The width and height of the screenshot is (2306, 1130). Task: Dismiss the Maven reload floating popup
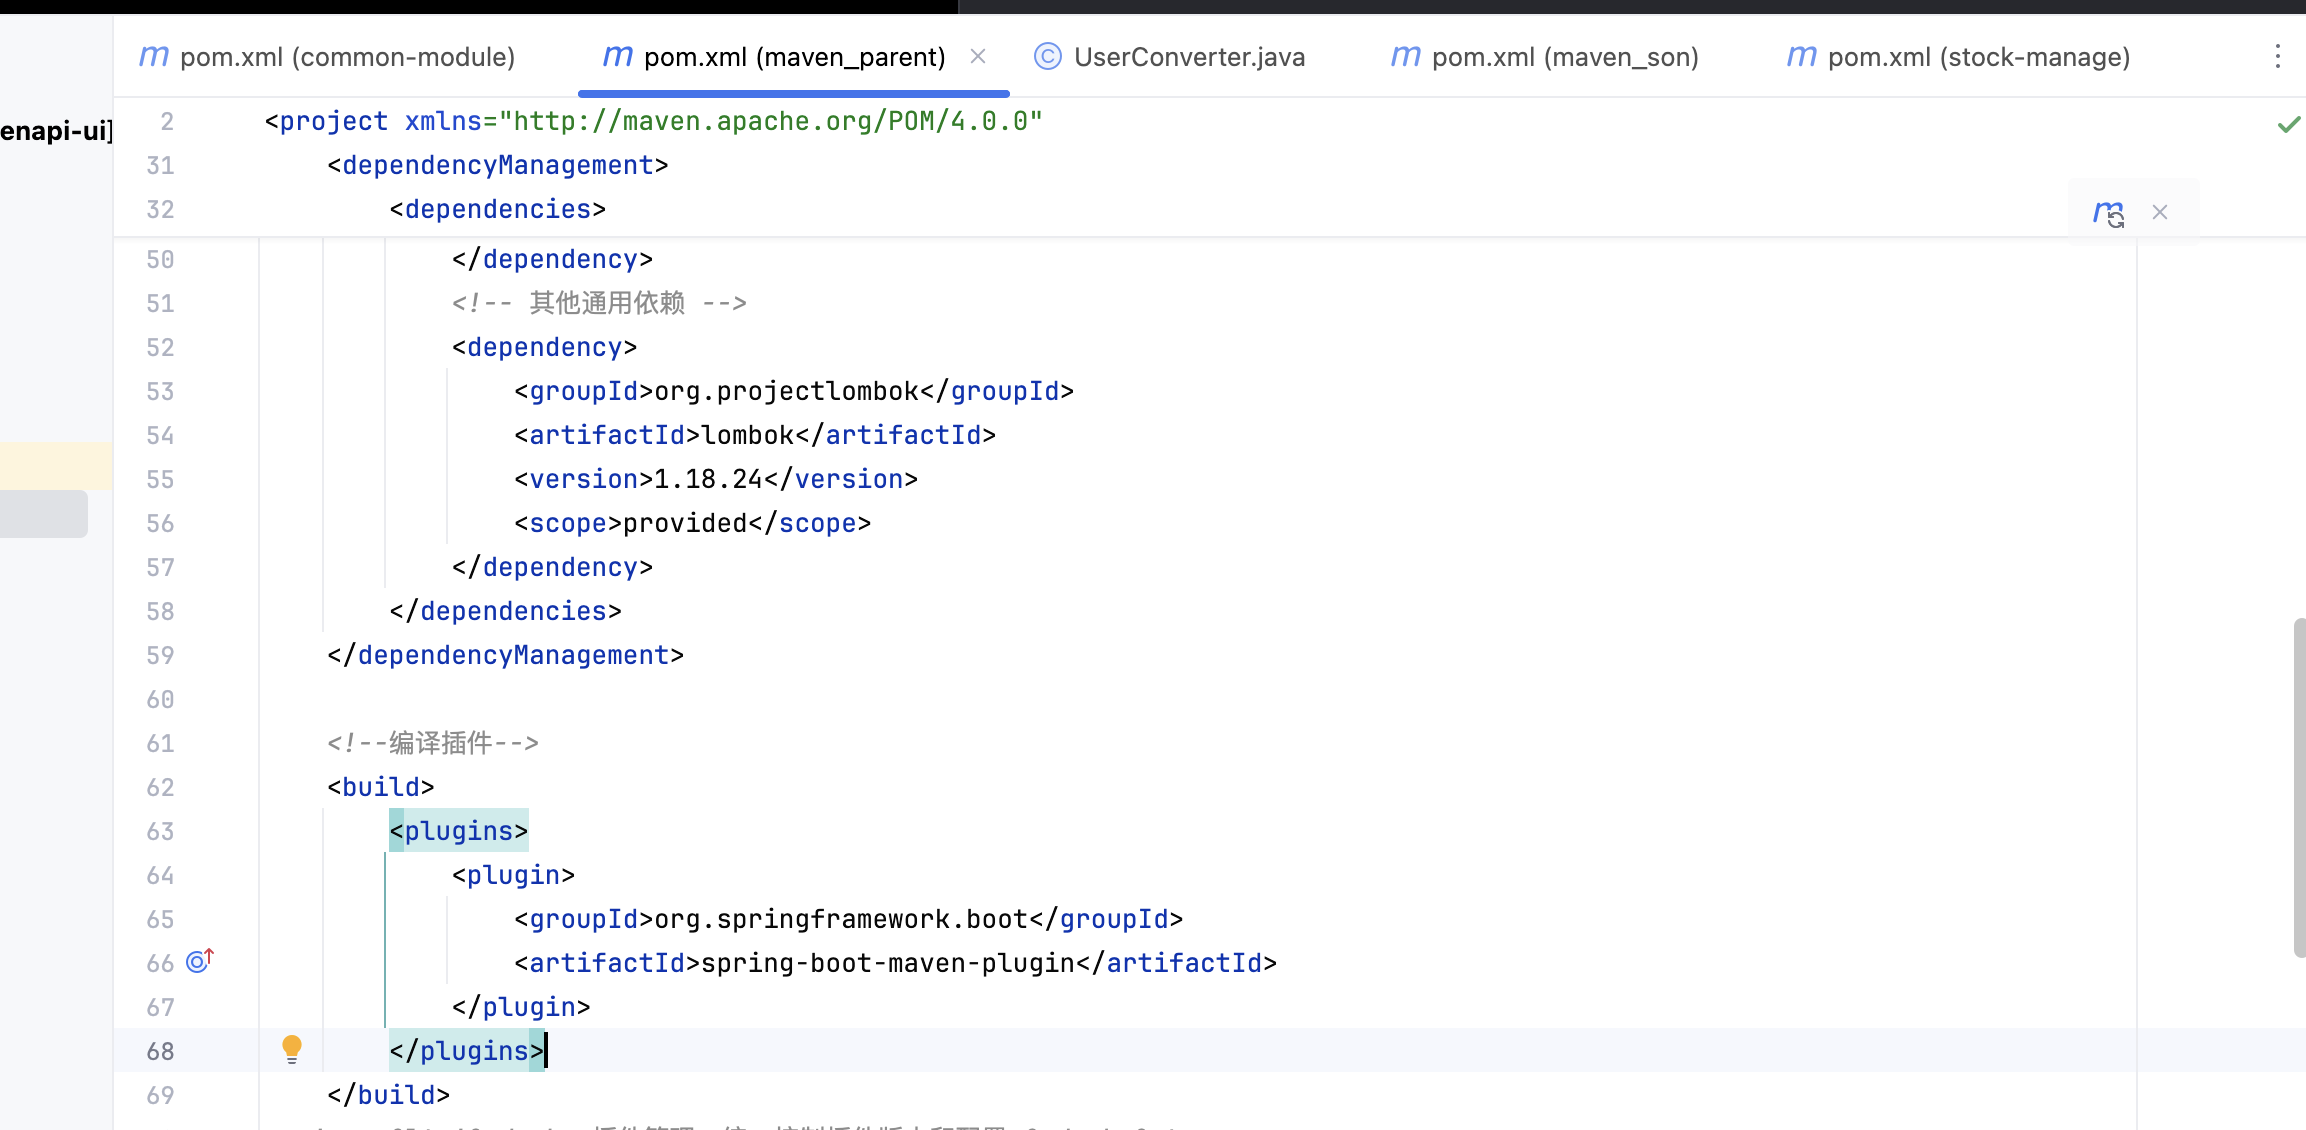tap(2160, 212)
